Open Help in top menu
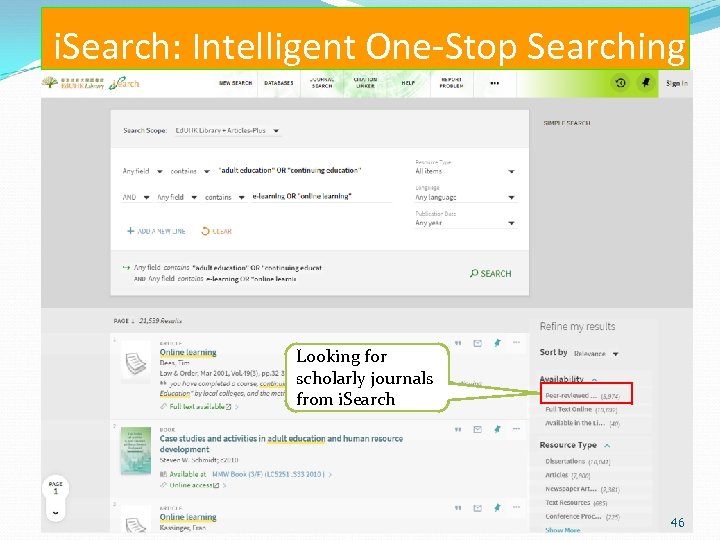 [x=408, y=83]
